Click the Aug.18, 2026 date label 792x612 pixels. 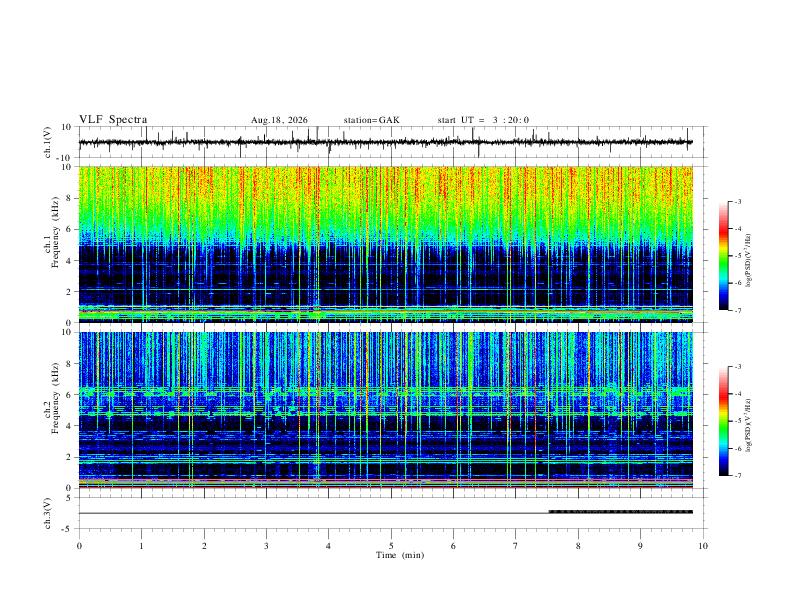(279, 120)
